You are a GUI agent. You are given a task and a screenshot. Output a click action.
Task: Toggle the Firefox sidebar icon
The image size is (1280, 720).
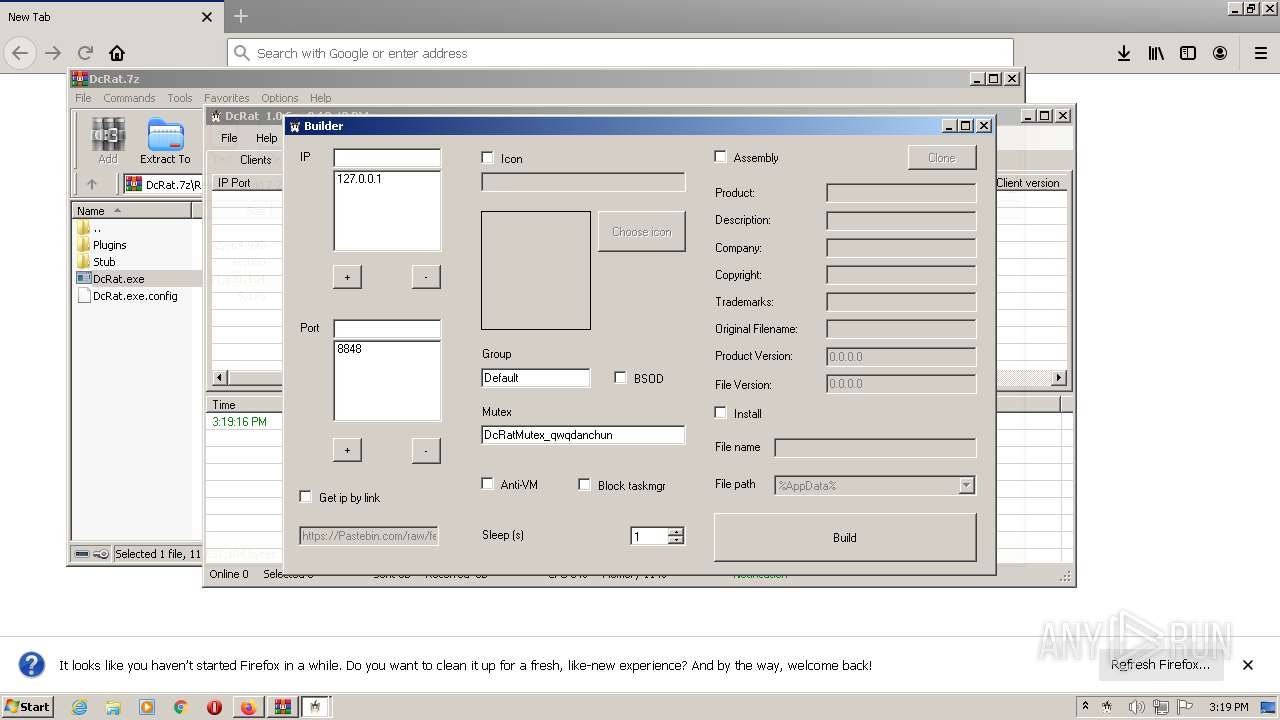click(1188, 53)
